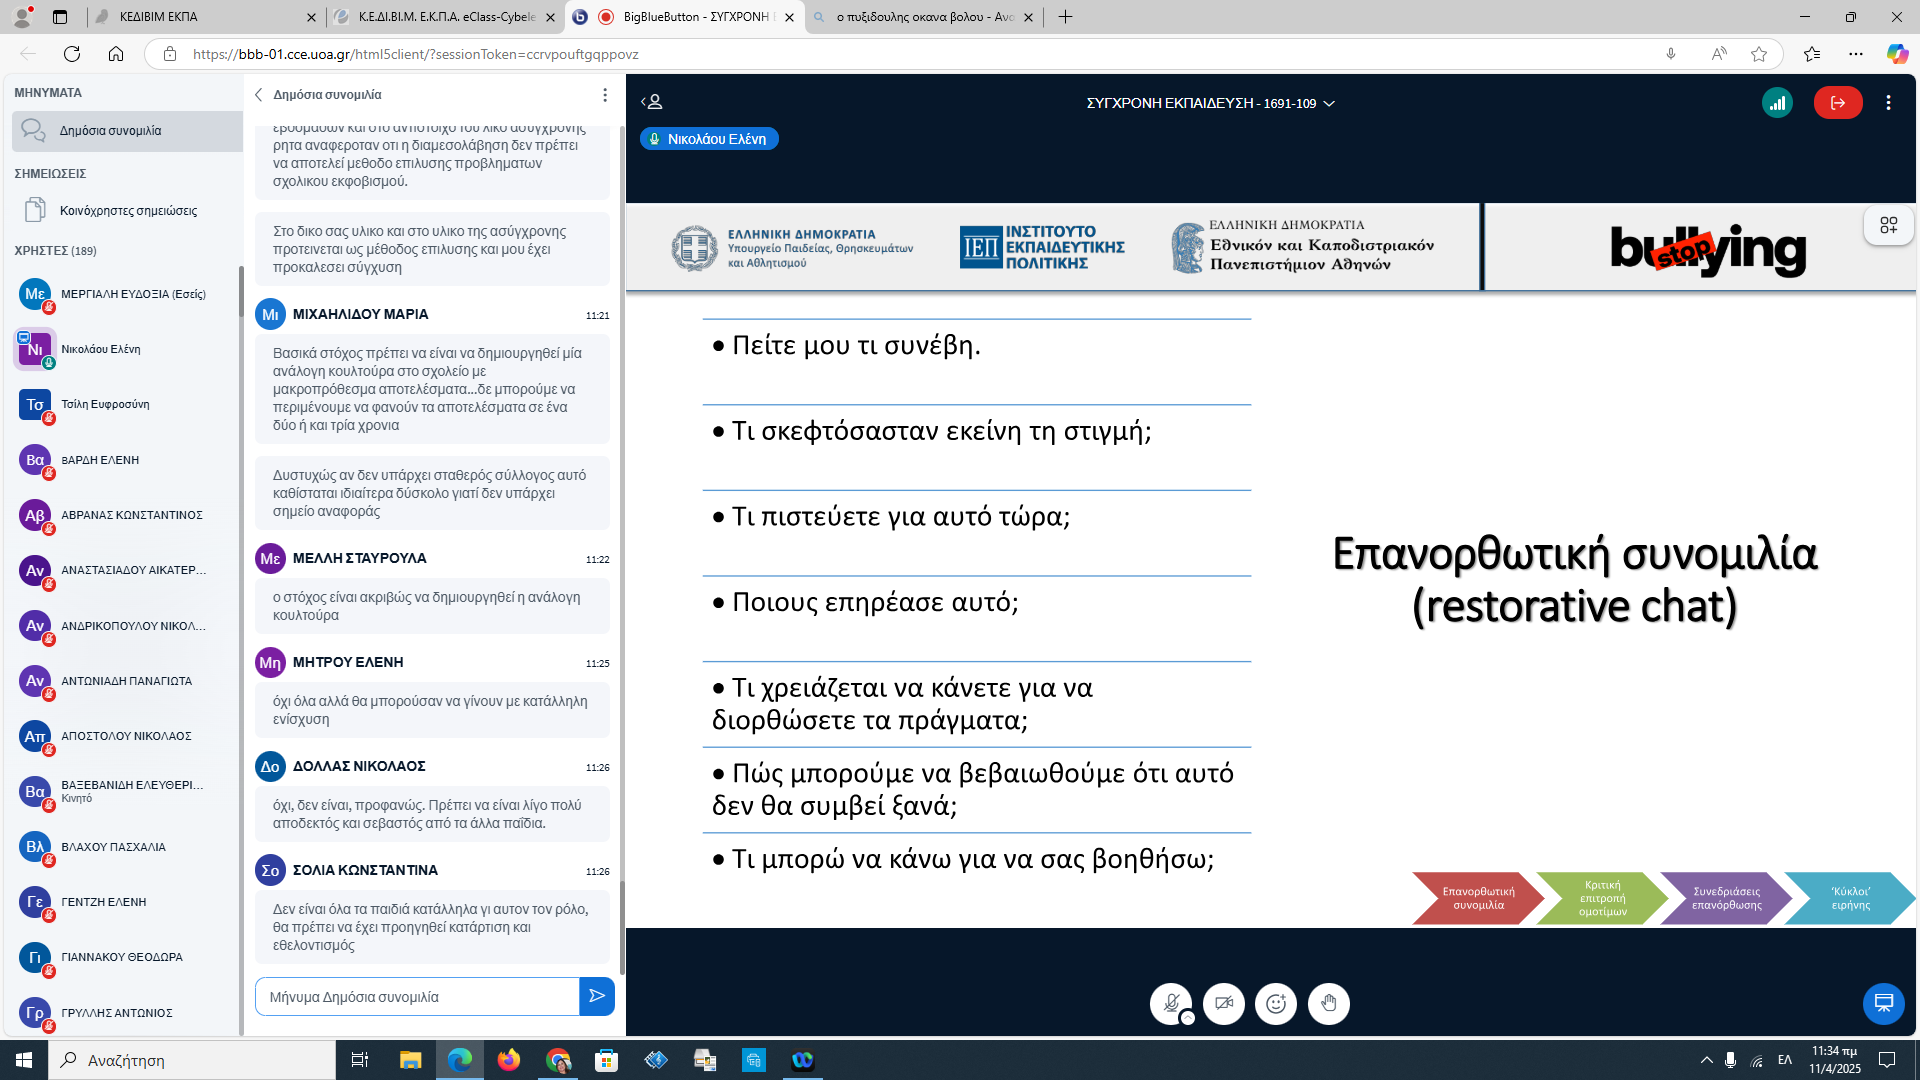The width and height of the screenshot is (1920, 1080).
Task: Open File Explorer from taskbar
Action: (x=410, y=1060)
